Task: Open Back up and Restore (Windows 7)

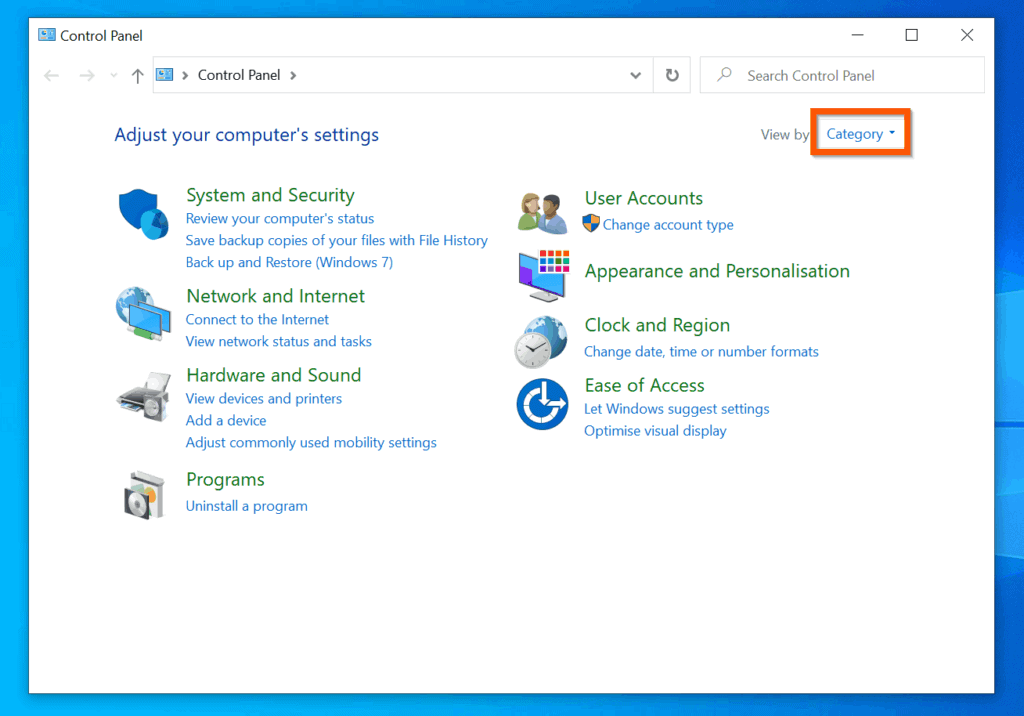Action: click(289, 262)
